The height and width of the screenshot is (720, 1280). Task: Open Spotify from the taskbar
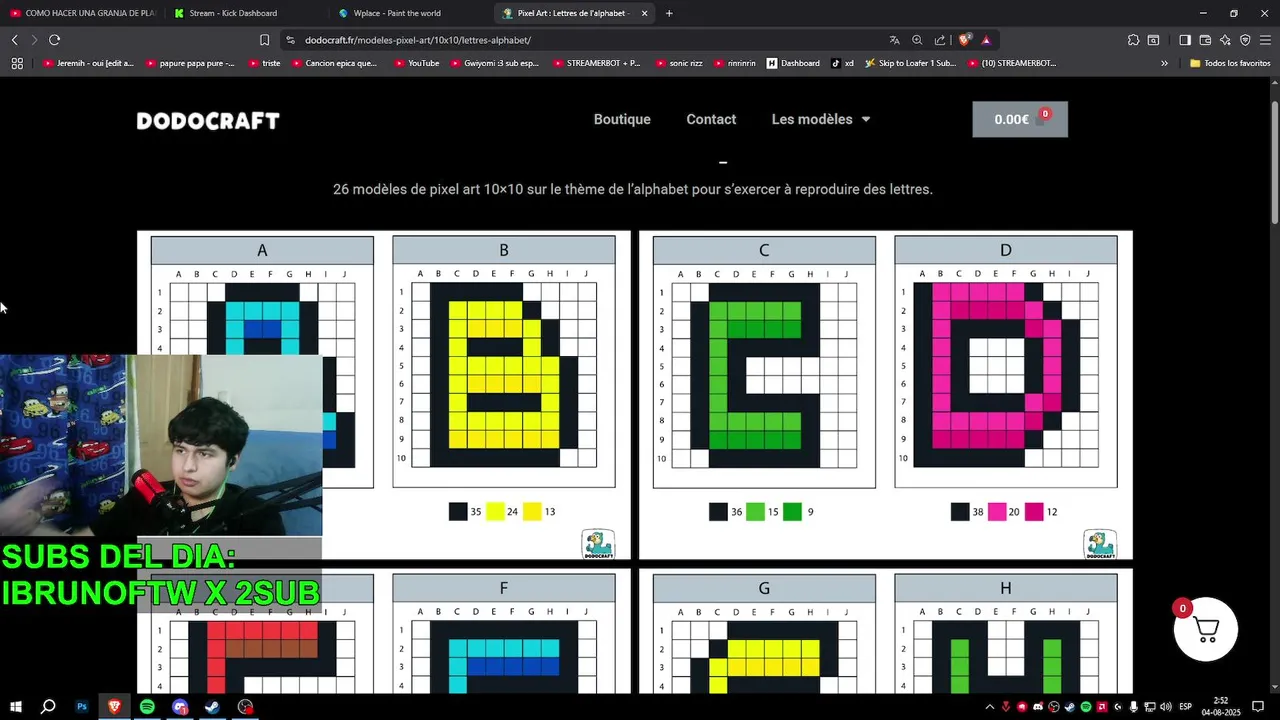point(147,707)
